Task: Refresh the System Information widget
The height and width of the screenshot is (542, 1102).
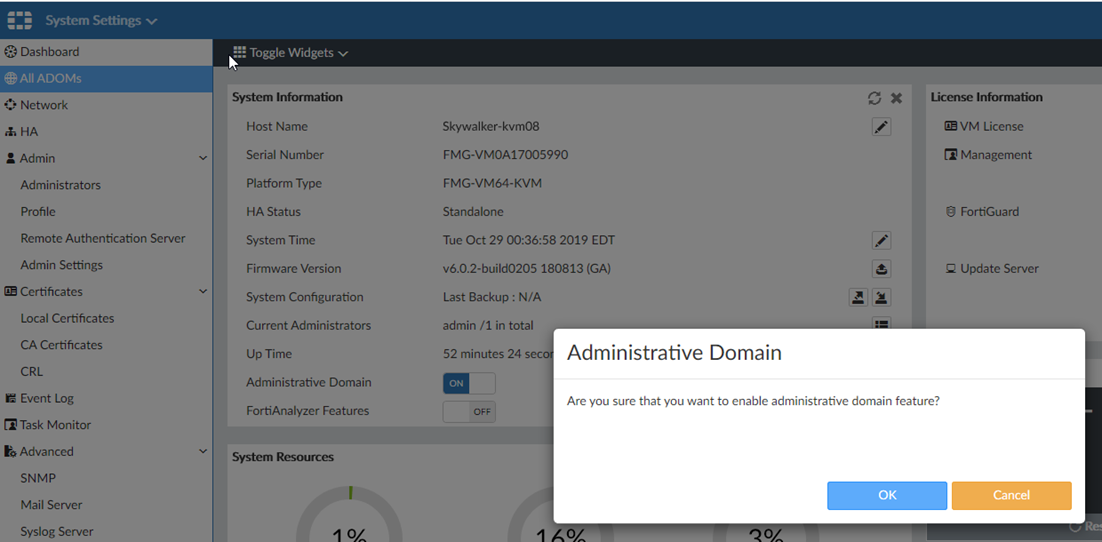Action: click(874, 98)
